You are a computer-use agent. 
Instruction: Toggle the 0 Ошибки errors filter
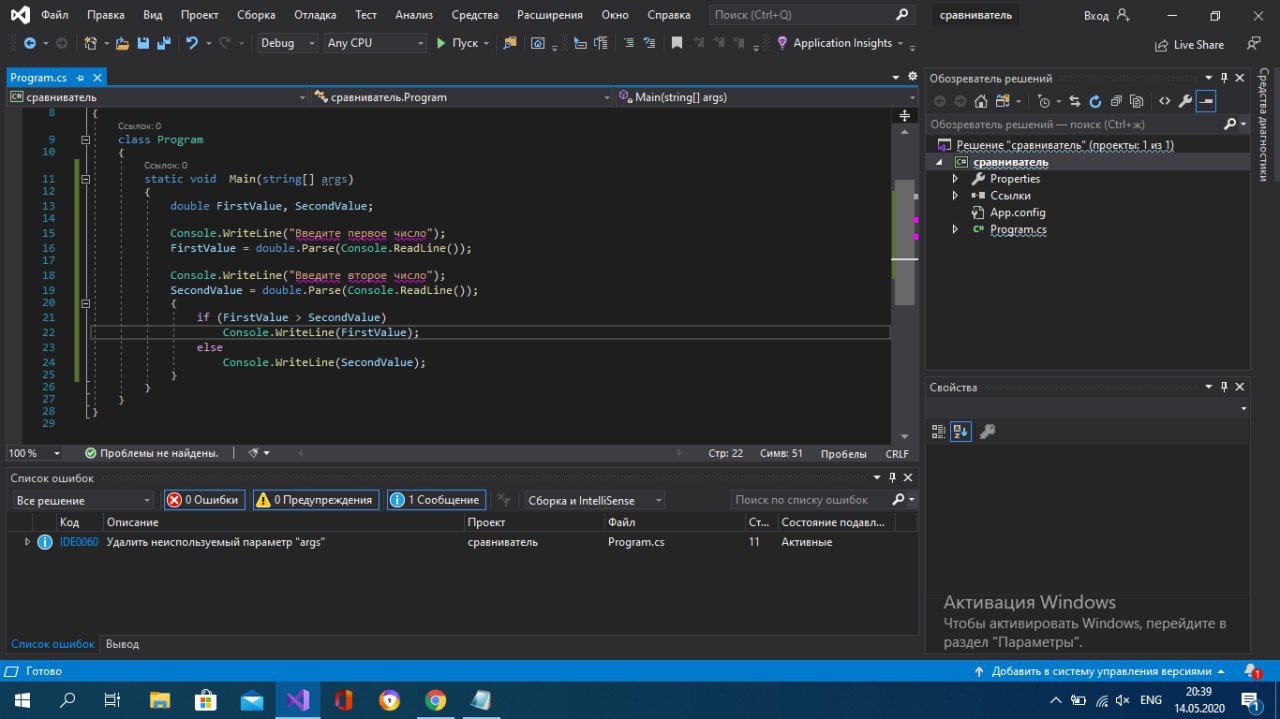pos(204,500)
